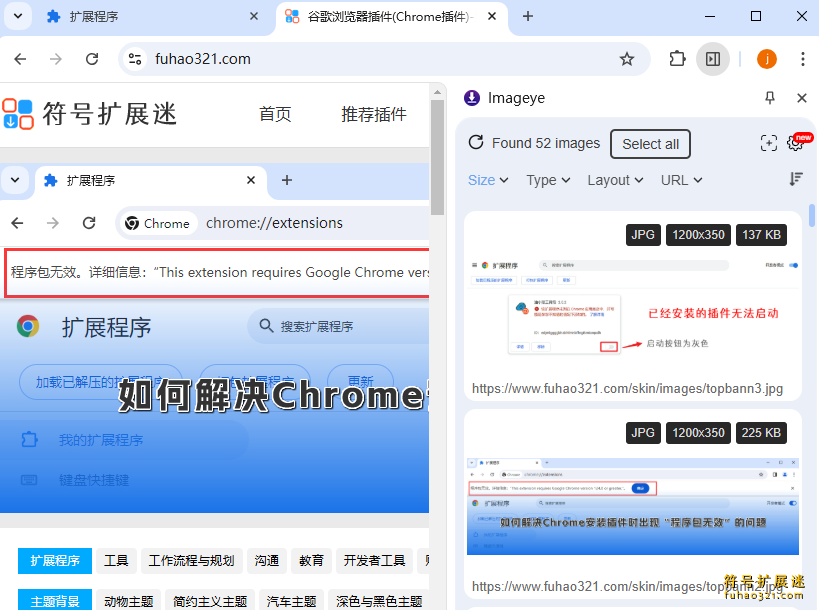Screen dimensions: 819x610
Task: Click the Found 52 images text
Action: click(x=546, y=143)
